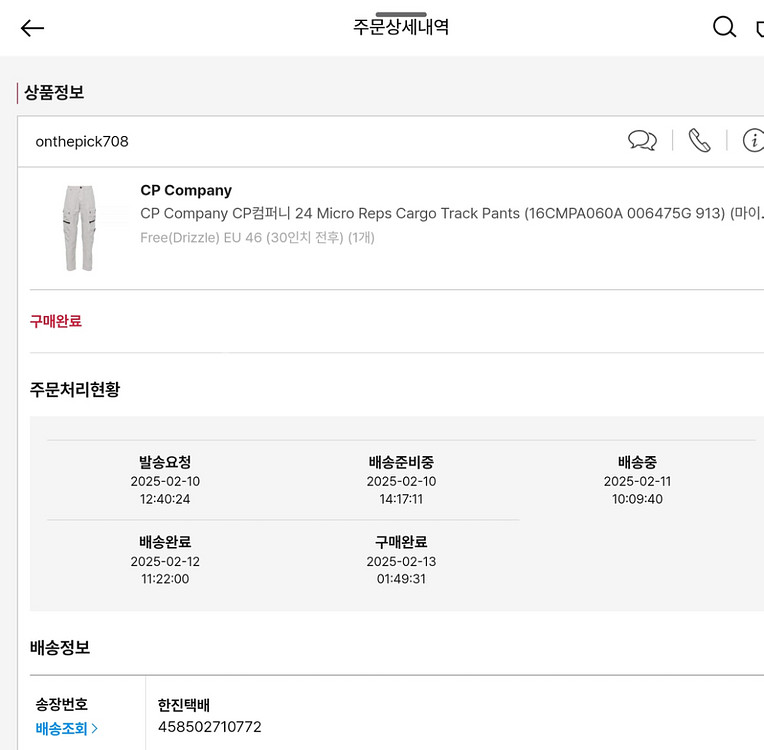Select the 배송완료 step label
Viewport: 764px width, 750px height.
click(165, 542)
